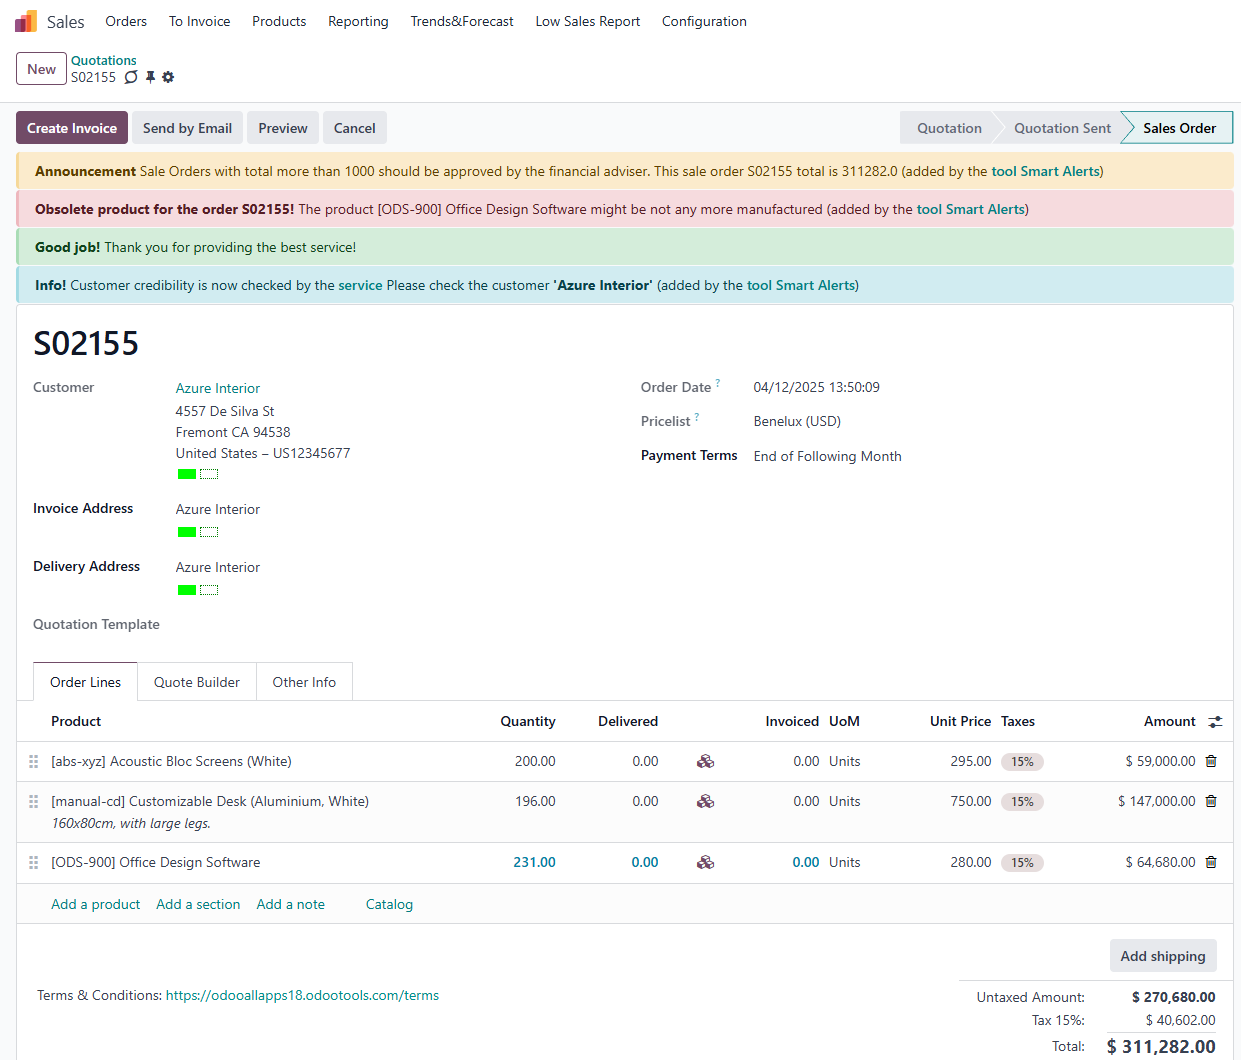Viewport: 1241px width, 1060px height.
Task: Click the Order Date value field
Action: [817, 387]
